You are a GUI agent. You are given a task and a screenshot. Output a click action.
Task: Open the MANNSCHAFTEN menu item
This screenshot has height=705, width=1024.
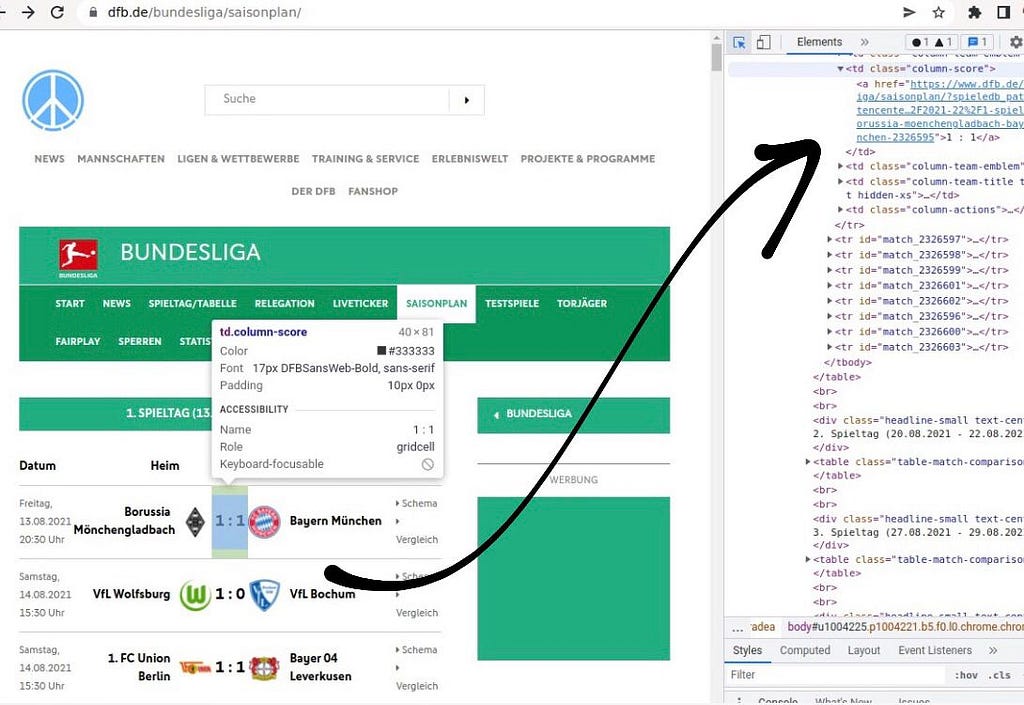click(121, 159)
